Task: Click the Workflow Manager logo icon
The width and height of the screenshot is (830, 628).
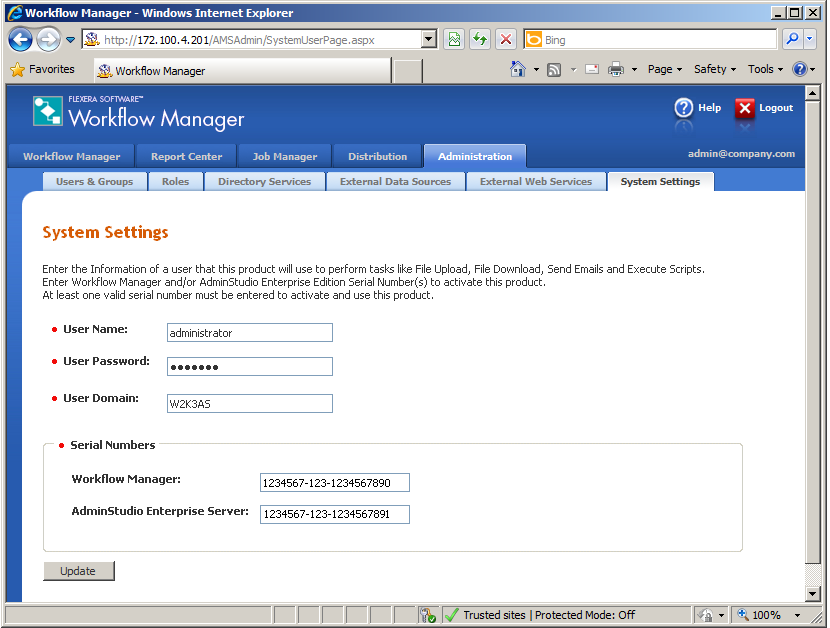Action: (x=47, y=111)
